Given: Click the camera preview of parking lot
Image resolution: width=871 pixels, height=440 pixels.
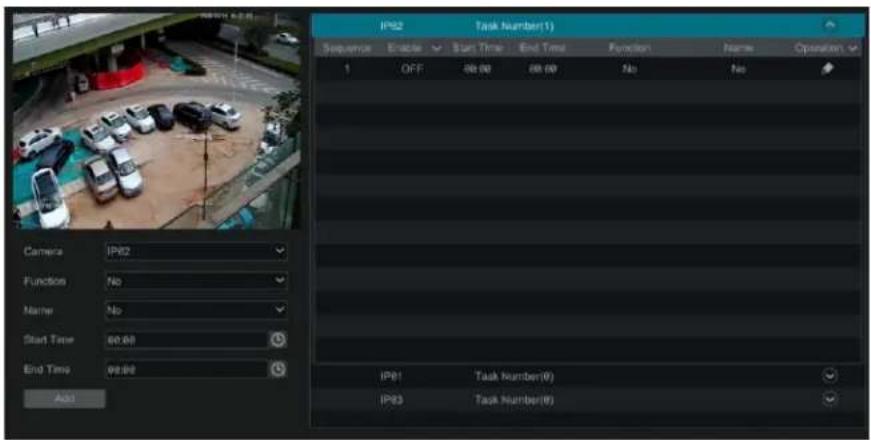Looking at the screenshot, I should 156,121.
